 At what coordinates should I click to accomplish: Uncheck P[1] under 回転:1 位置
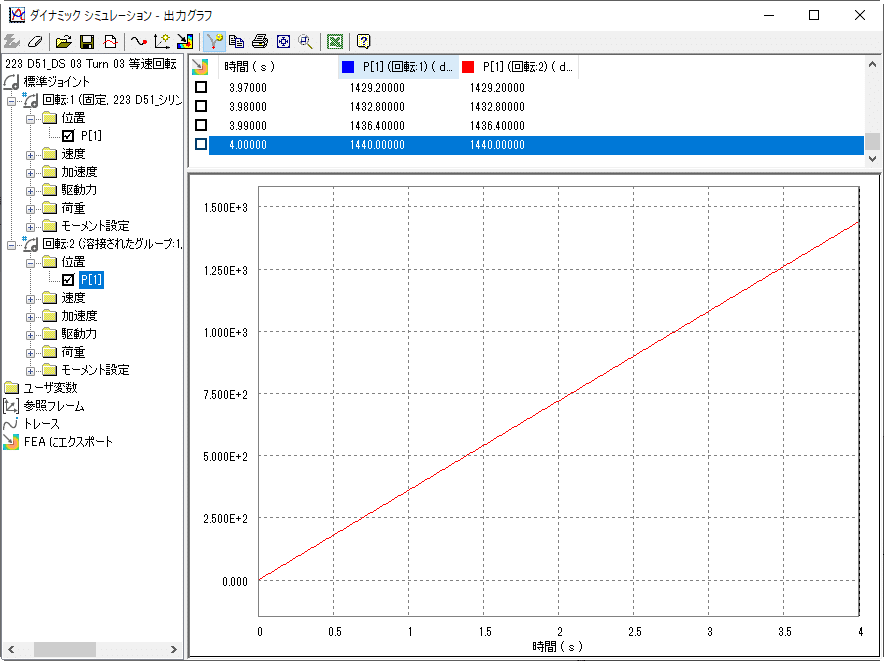pos(68,136)
